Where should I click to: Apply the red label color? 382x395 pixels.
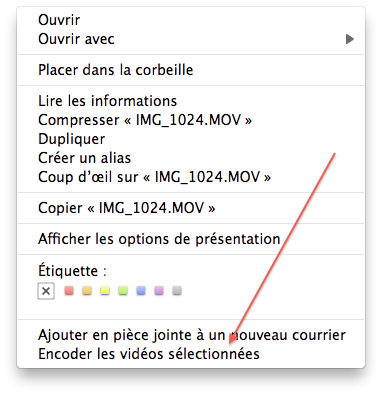pyautogui.click(x=69, y=290)
